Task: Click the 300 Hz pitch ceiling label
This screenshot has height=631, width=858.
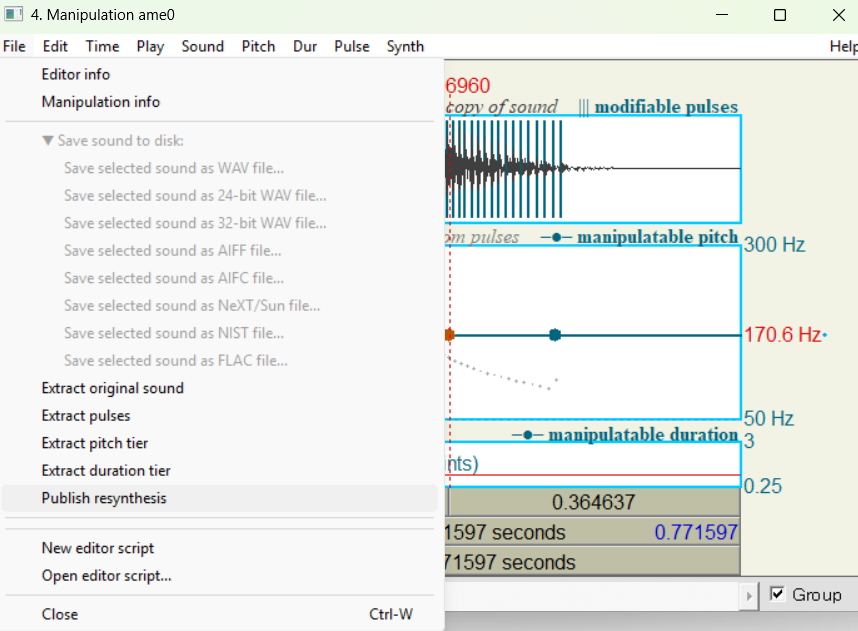Action: 774,245
